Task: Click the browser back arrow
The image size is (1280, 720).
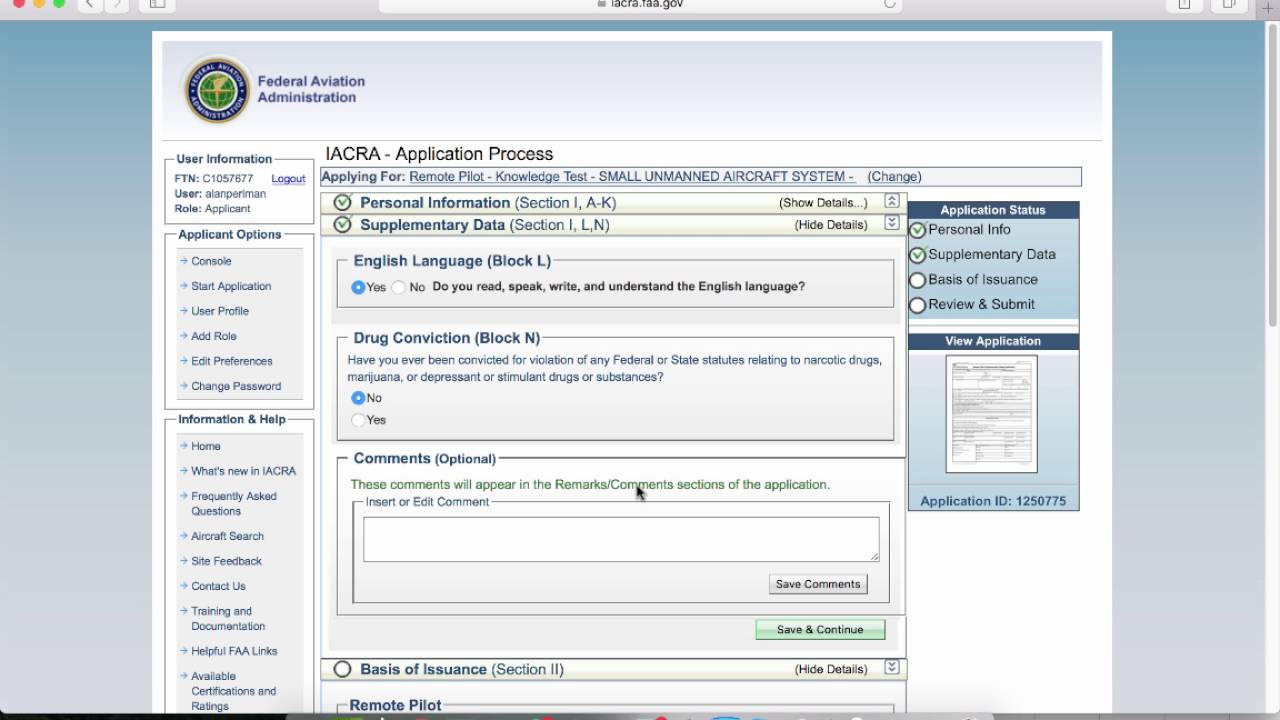Action: [90, 4]
